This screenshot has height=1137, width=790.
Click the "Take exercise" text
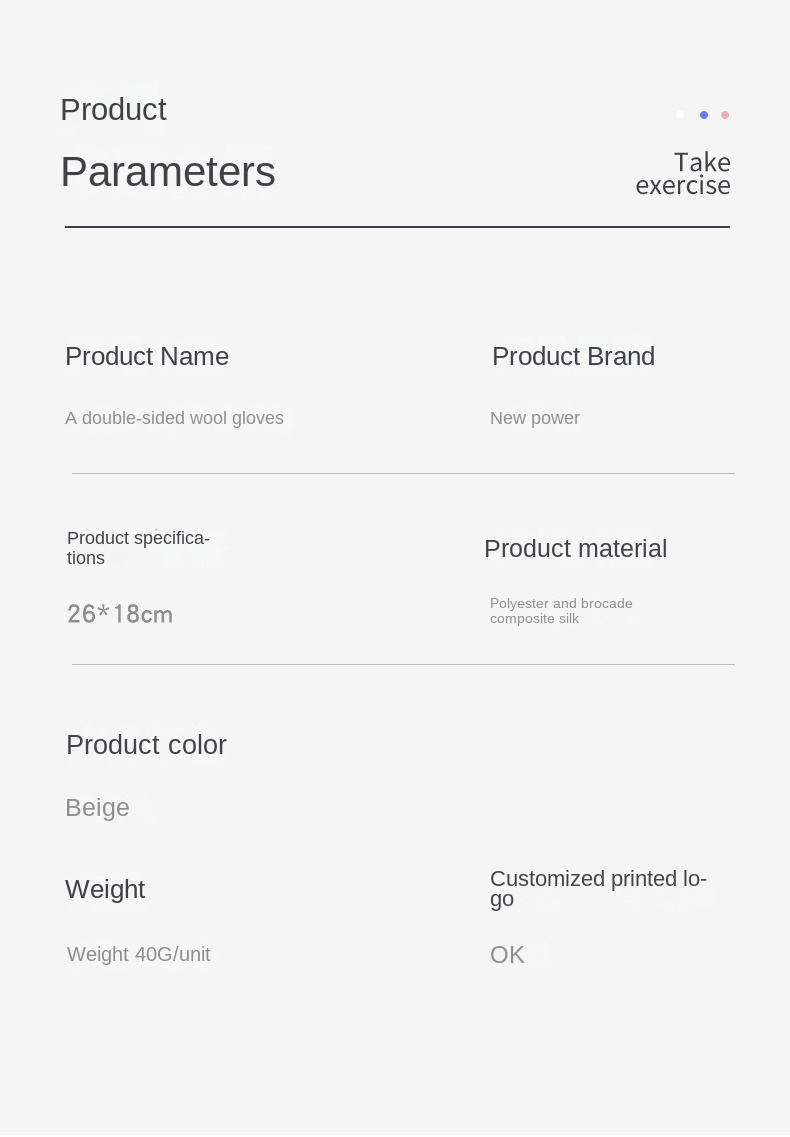point(684,174)
